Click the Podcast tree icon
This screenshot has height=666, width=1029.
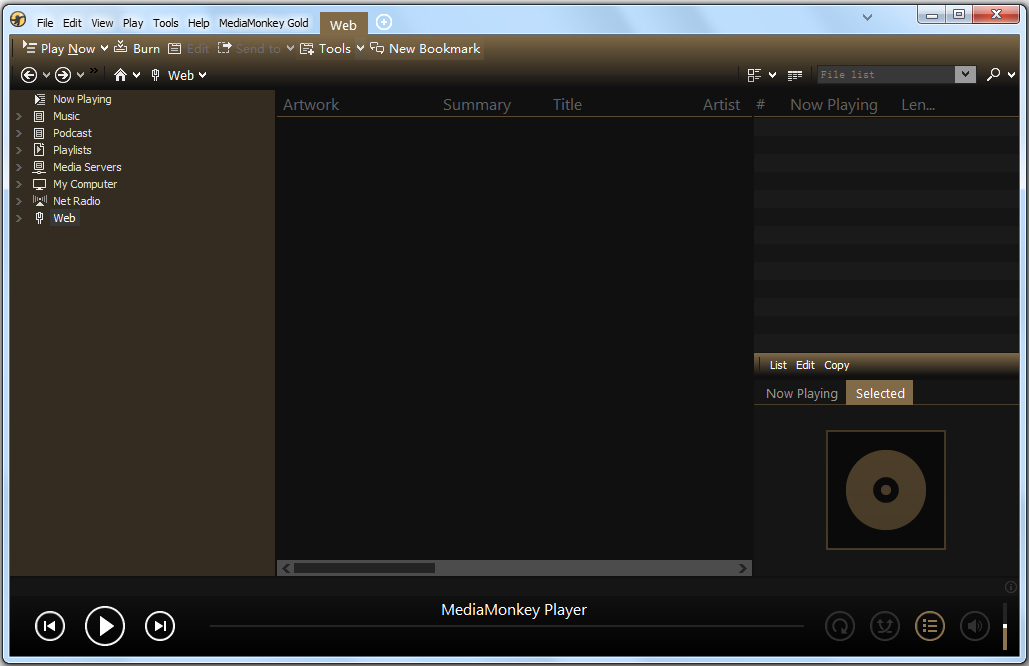(x=39, y=133)
